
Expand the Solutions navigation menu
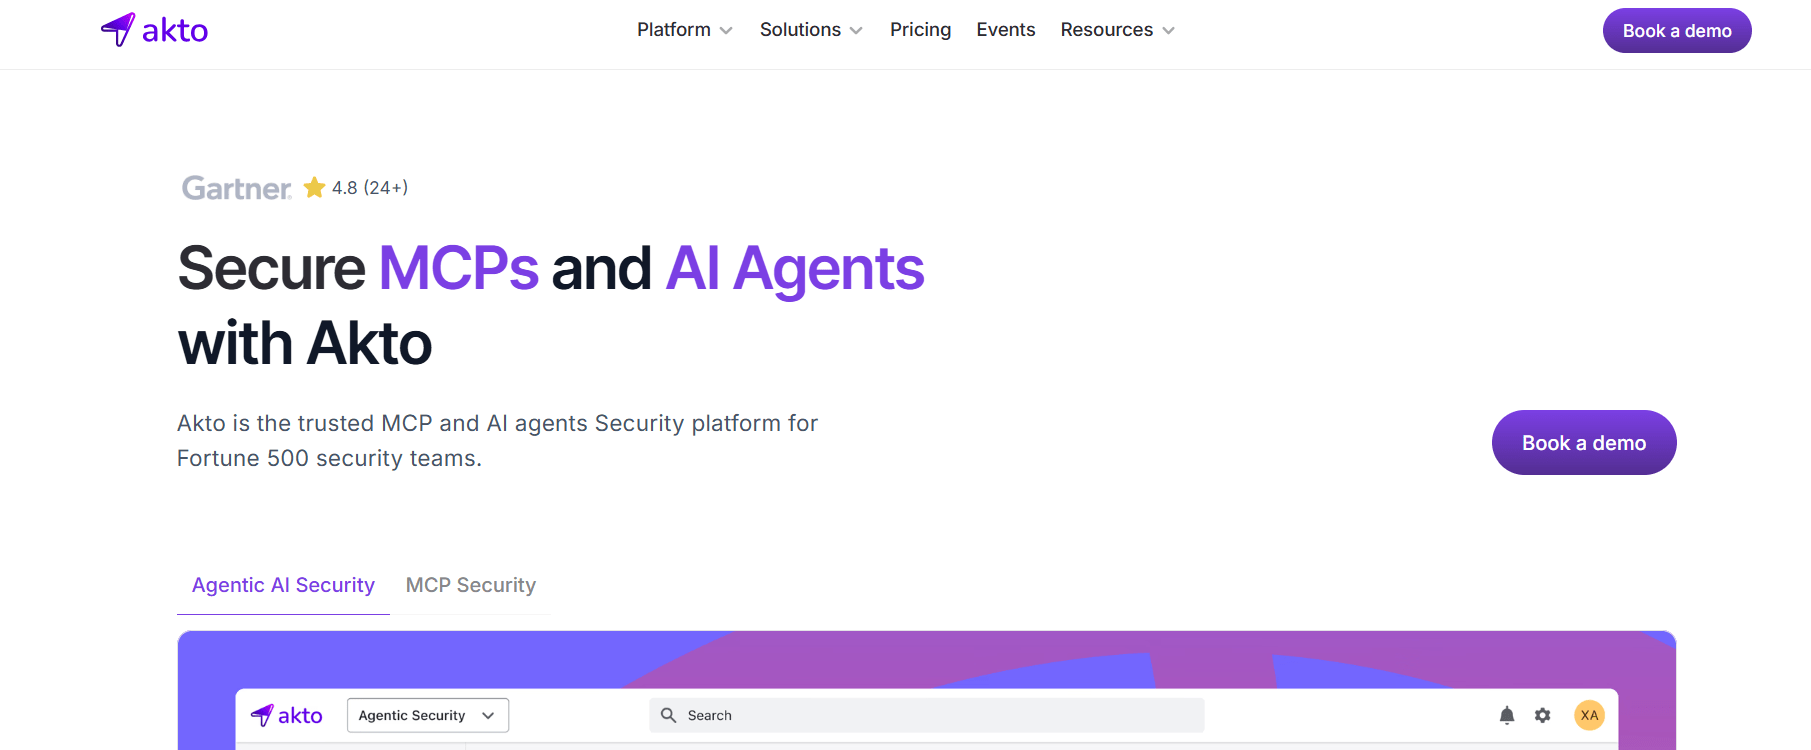(811, 30)
